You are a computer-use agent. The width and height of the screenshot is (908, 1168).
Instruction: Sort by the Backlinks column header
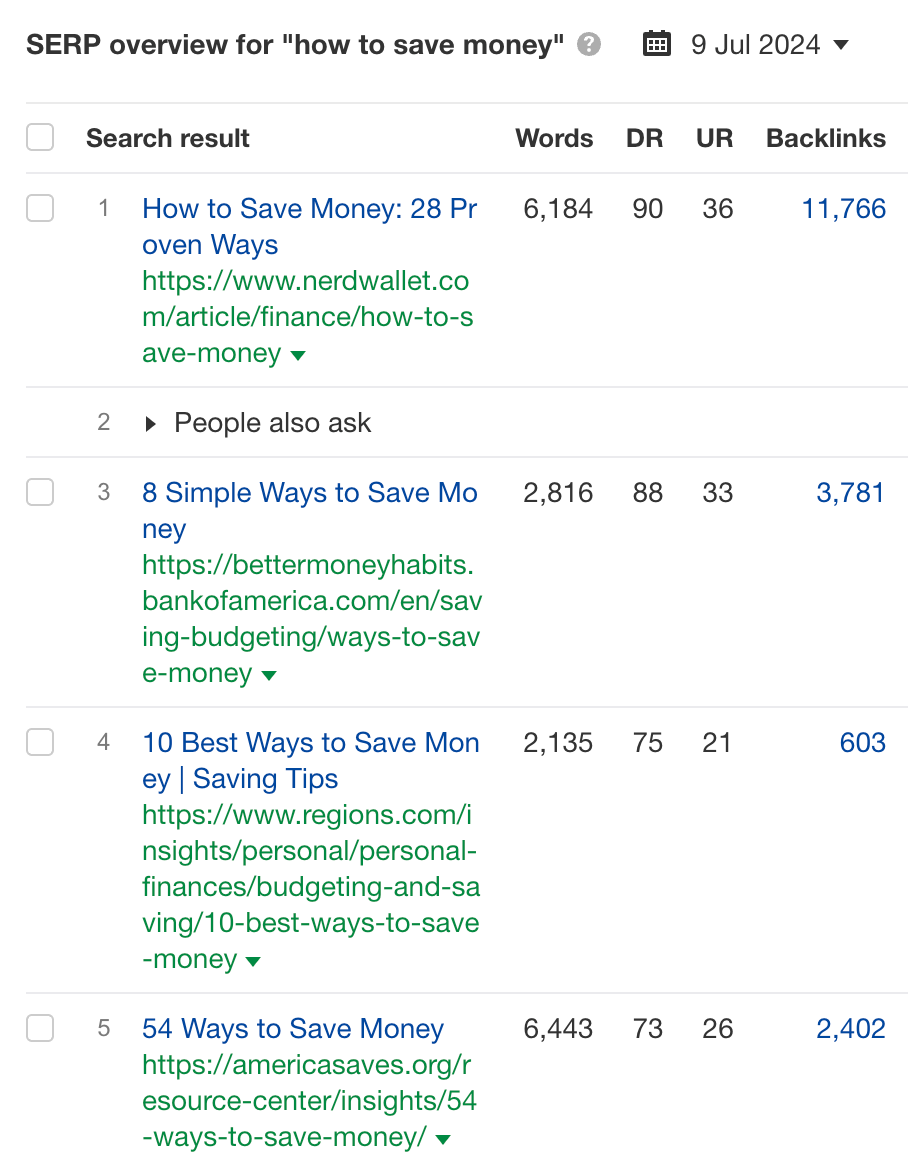[825, 138]
